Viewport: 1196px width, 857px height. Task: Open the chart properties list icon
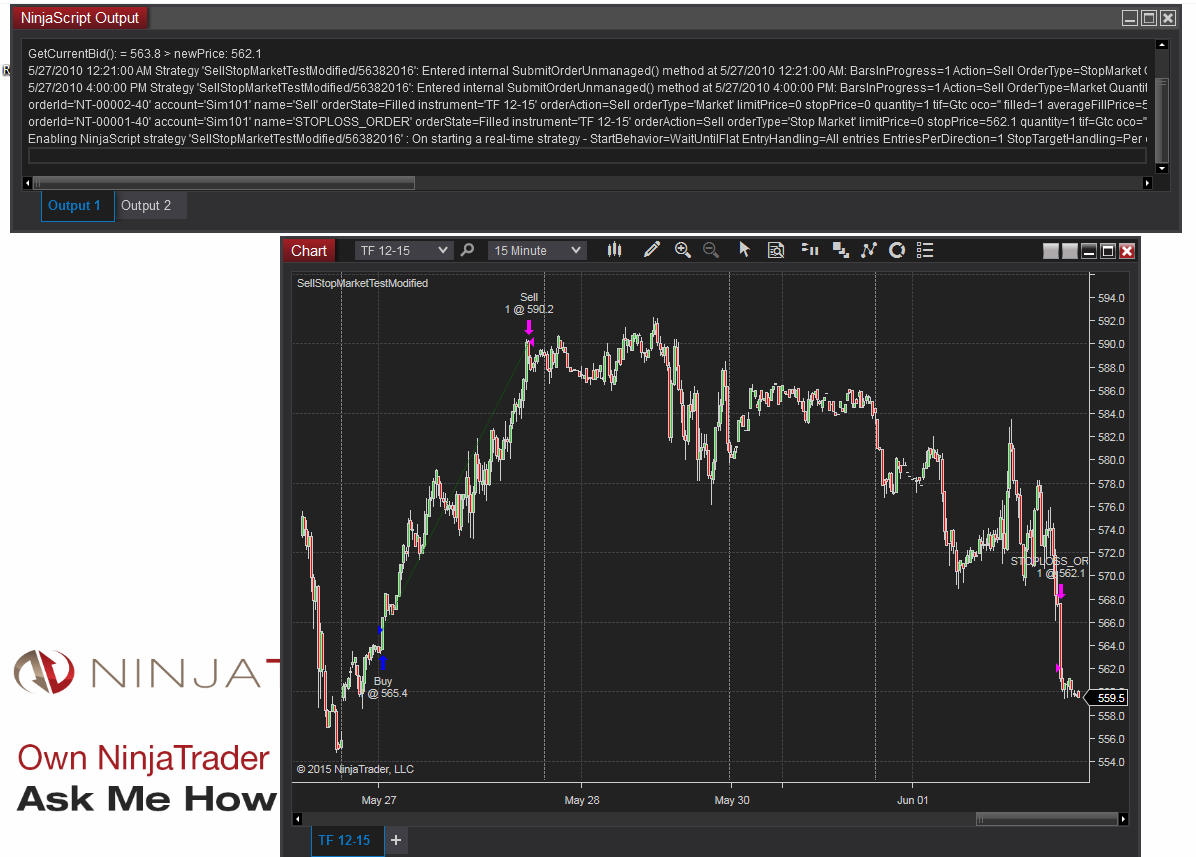point(925,250)
